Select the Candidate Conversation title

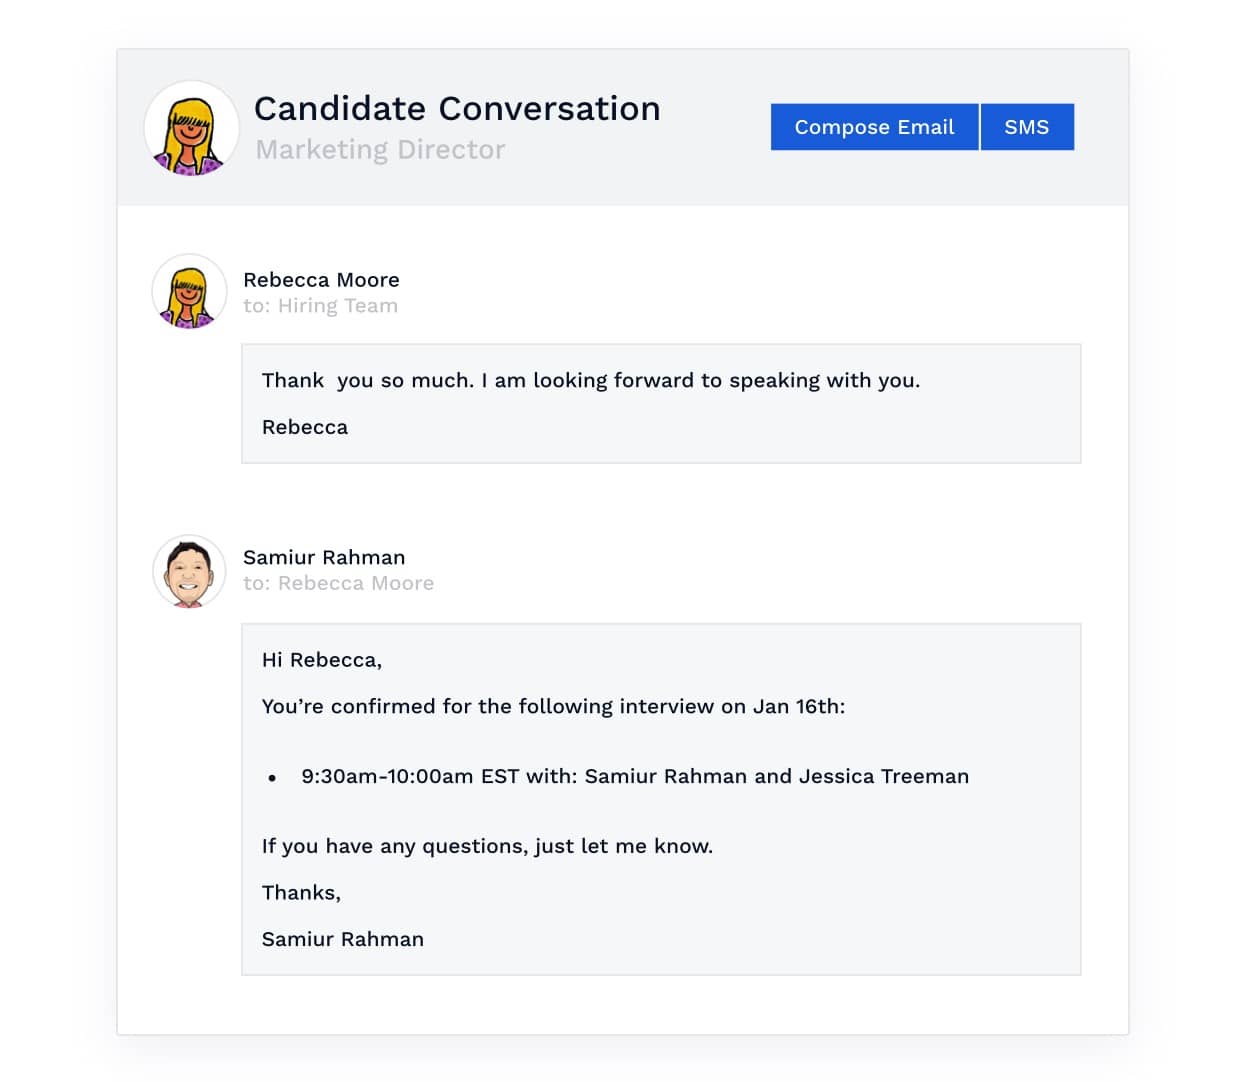coord(458,109)
